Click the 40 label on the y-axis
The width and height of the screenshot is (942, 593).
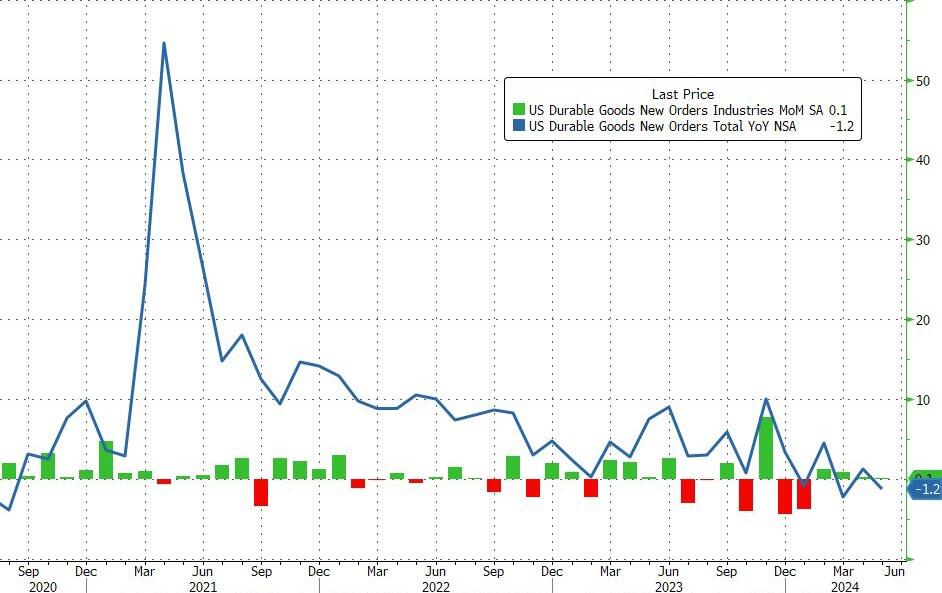(x=924, y=160)
